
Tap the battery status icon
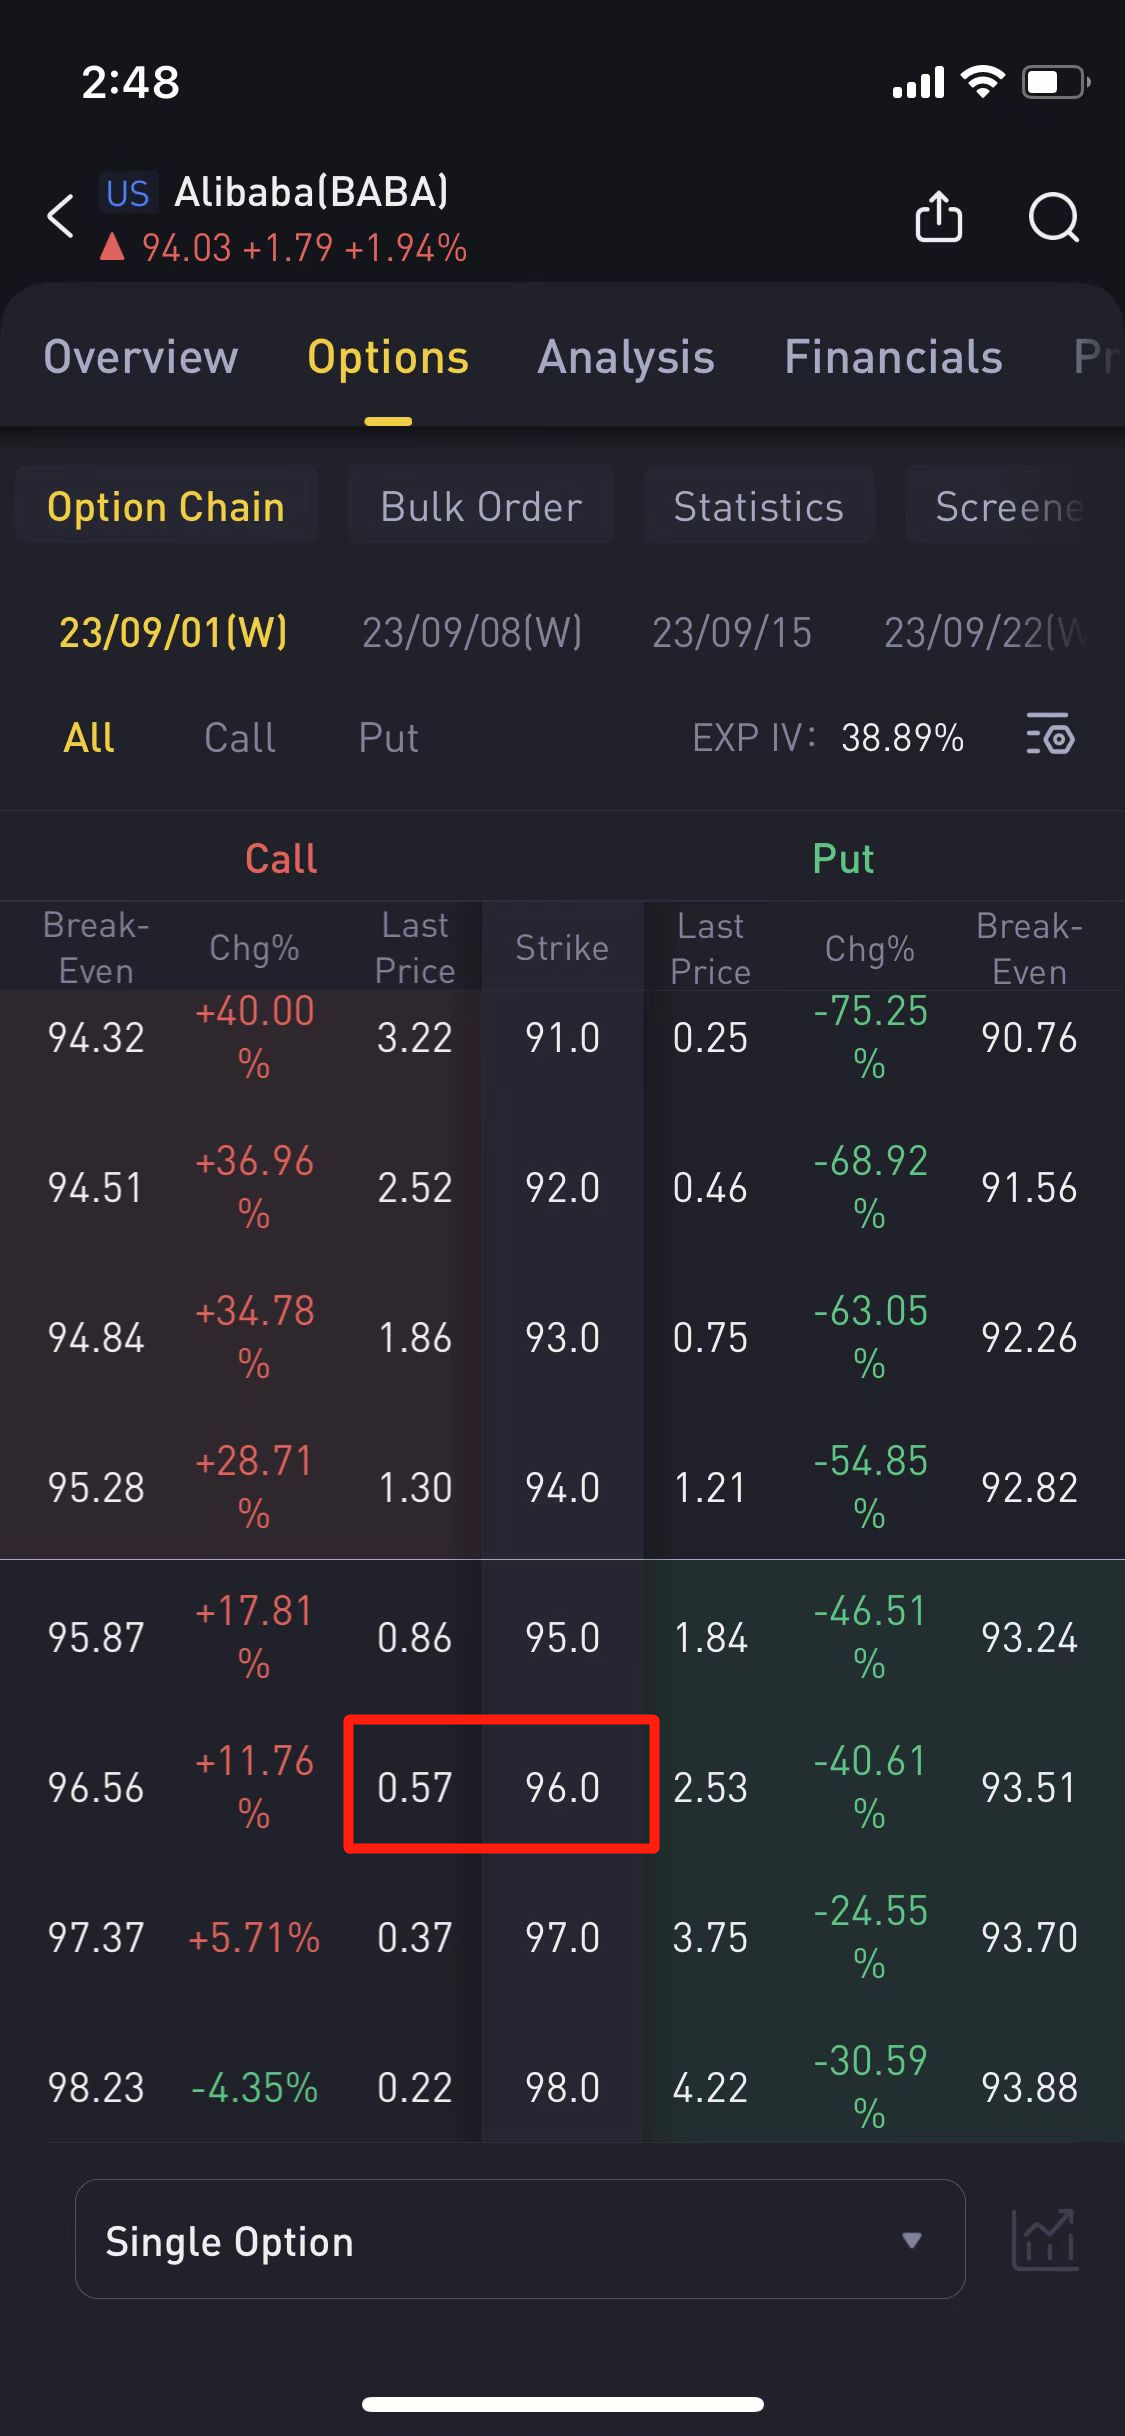tap(1055, 82)
